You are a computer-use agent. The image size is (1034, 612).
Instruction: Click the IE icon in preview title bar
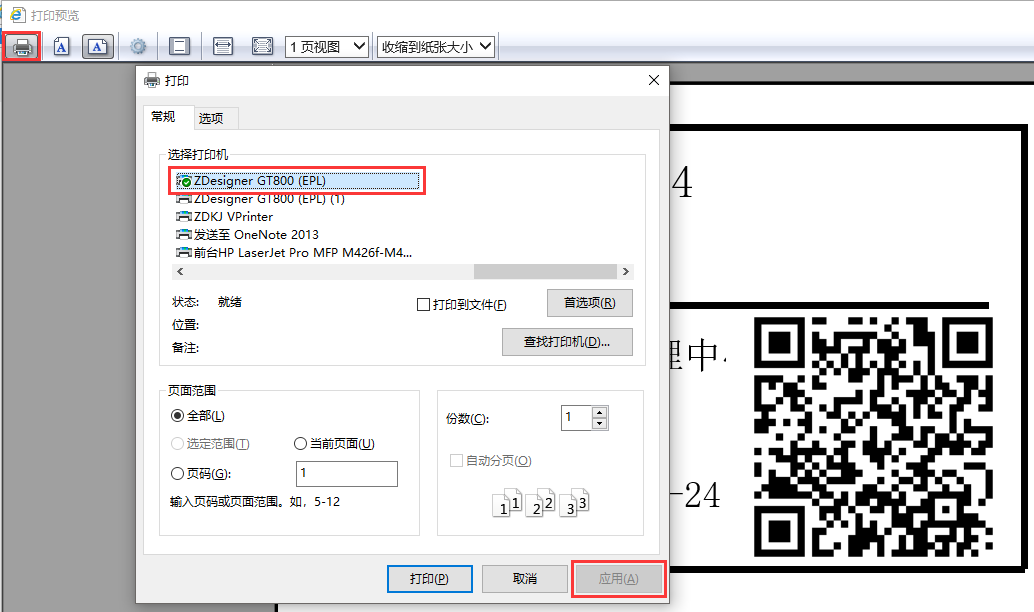[x=17, y=15]
